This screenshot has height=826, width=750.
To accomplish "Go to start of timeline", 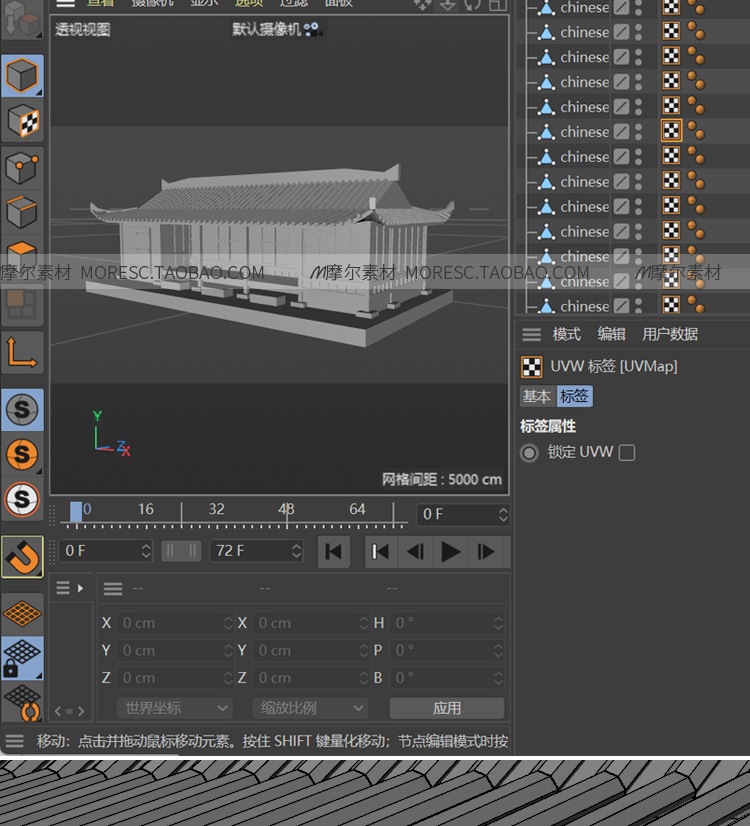I will click(333, 552).
